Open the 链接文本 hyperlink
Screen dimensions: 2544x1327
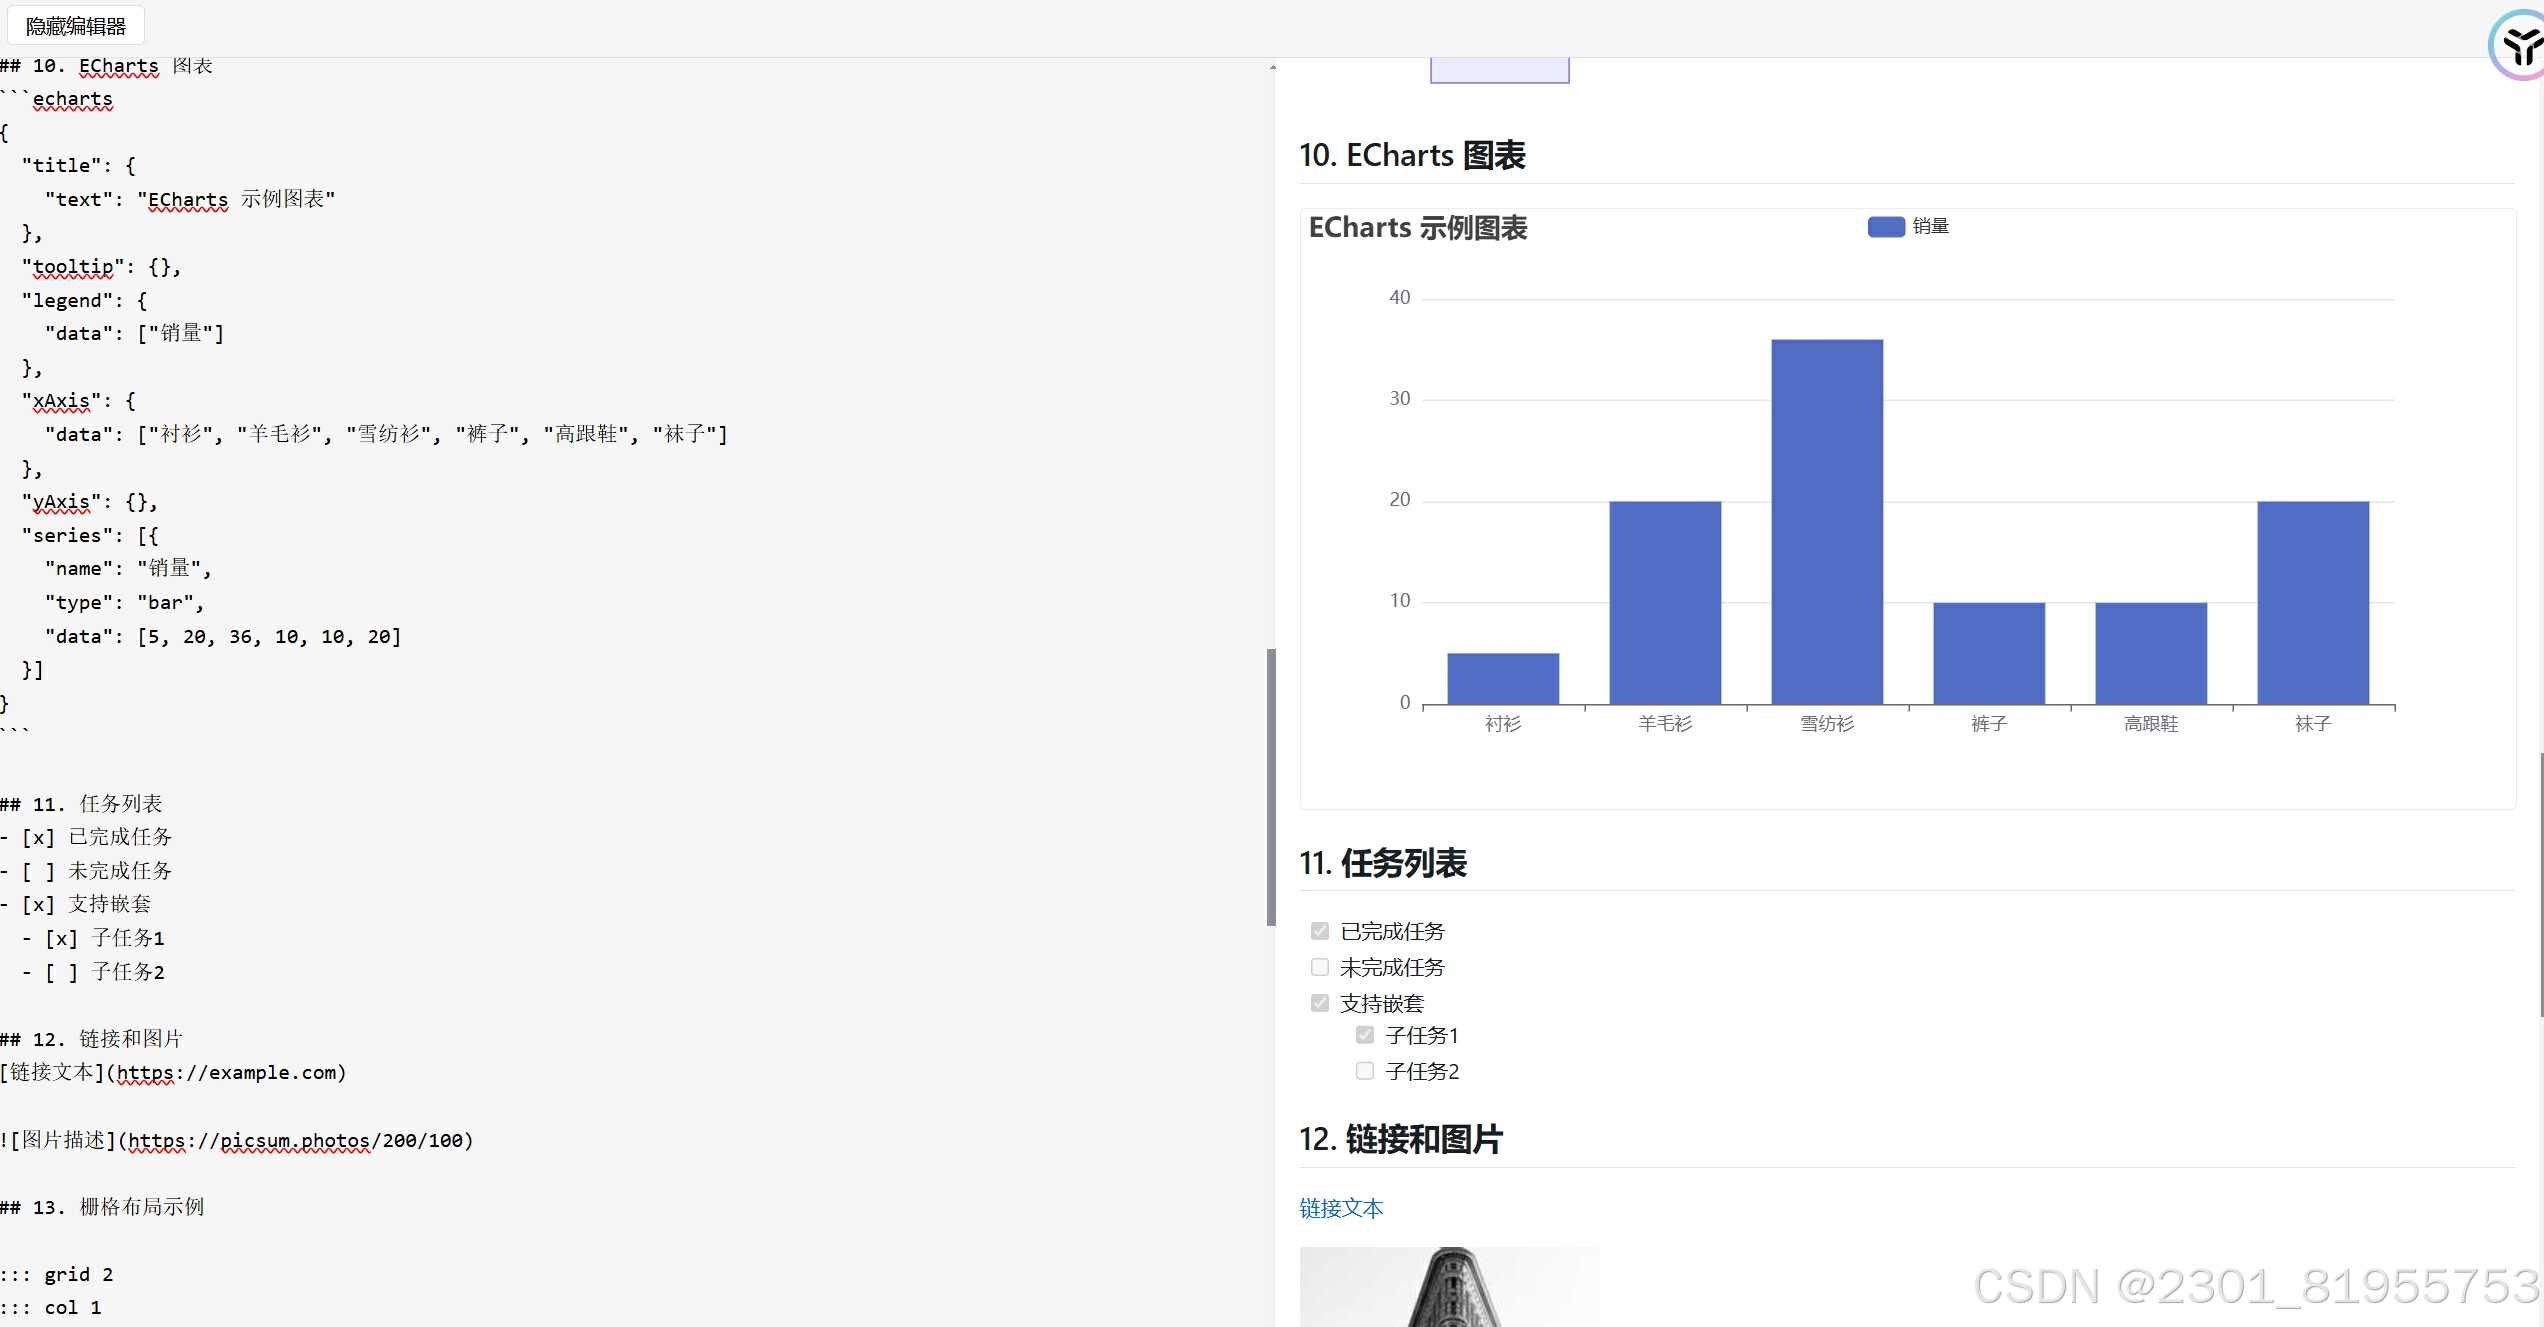[1341, 1208]
